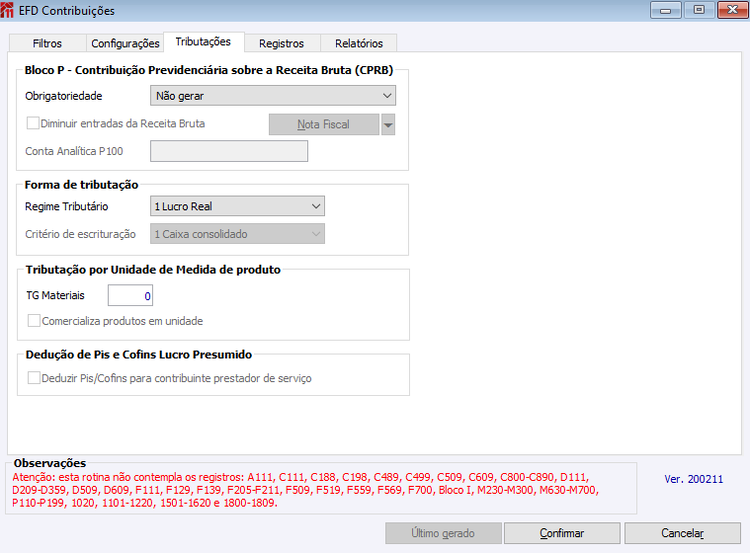Click the Obrigatoriedade label
Image resolution: width=750 pixels, height=553 pixels.
coord(64,96)
